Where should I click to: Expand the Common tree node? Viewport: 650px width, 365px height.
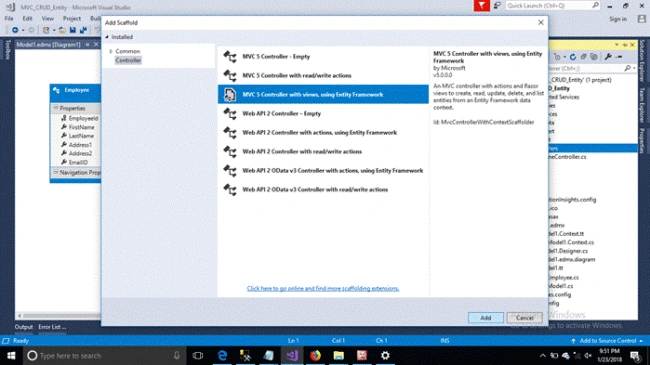(x=111, y=51)
